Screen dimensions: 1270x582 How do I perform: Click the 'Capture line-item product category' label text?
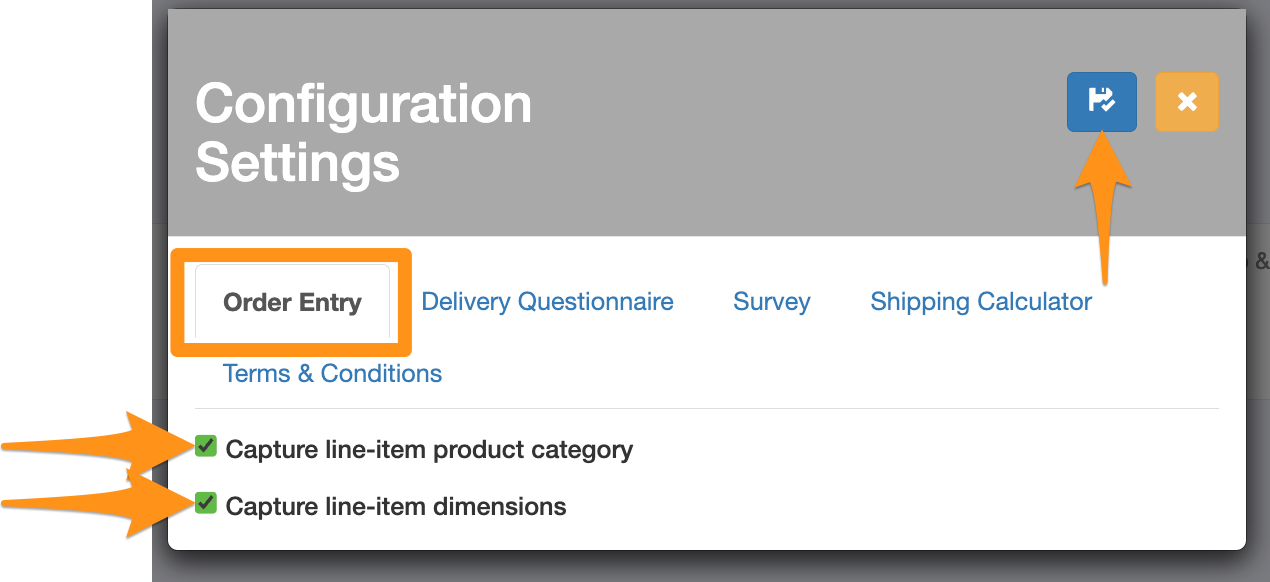(x=429, y=450)
